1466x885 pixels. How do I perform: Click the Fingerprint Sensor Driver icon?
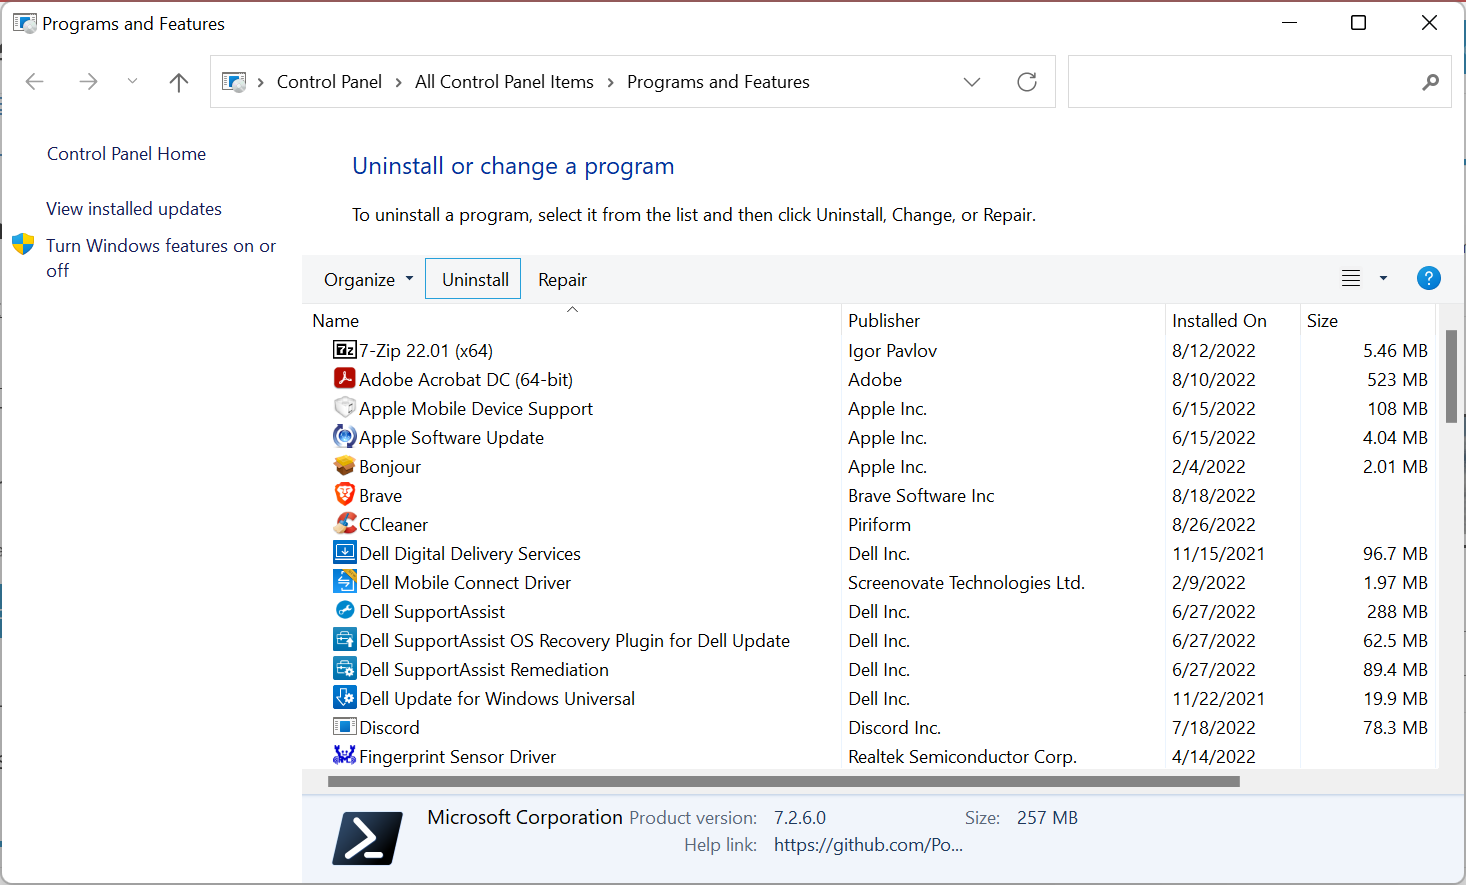pos(344,756)
